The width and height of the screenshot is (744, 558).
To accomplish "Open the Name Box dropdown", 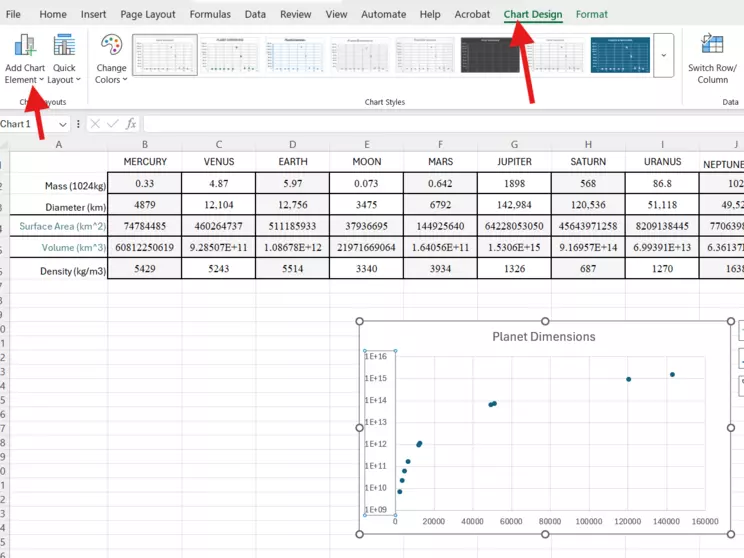I will tap(63, 124).
